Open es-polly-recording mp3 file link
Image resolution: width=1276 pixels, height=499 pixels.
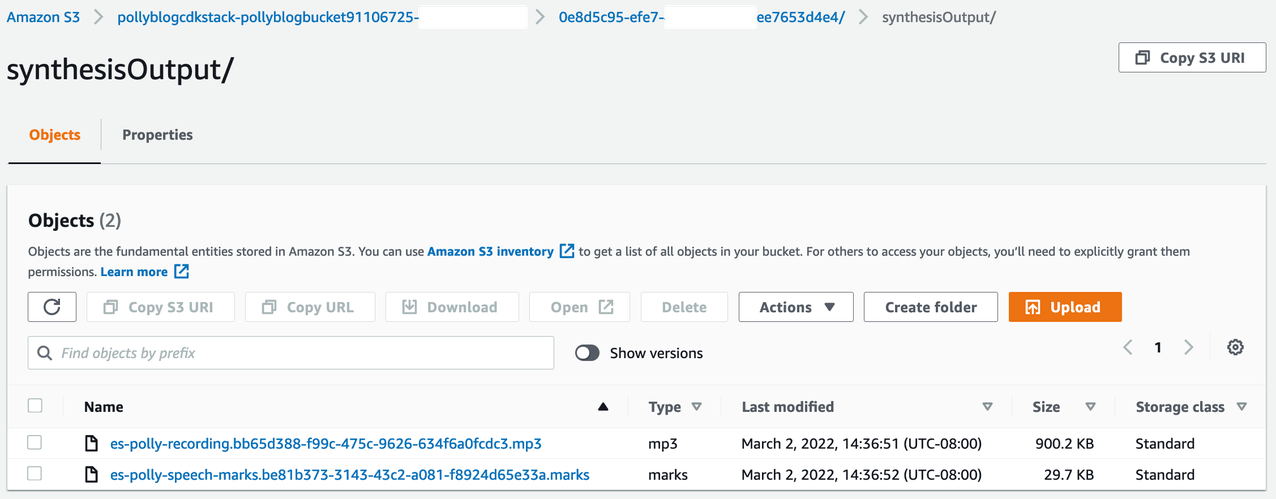point(326,443)
